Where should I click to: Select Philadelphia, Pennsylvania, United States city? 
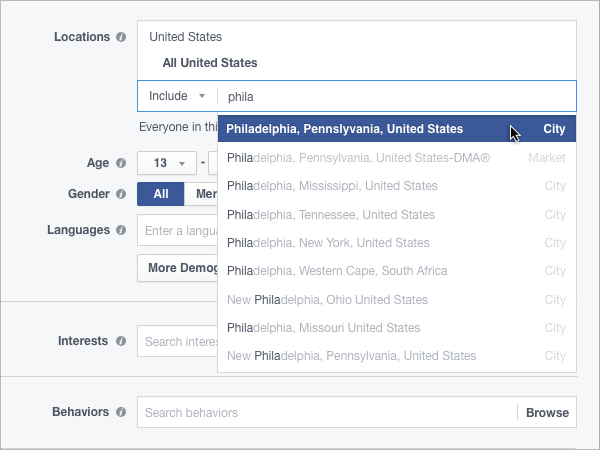[x=397, y=129]
